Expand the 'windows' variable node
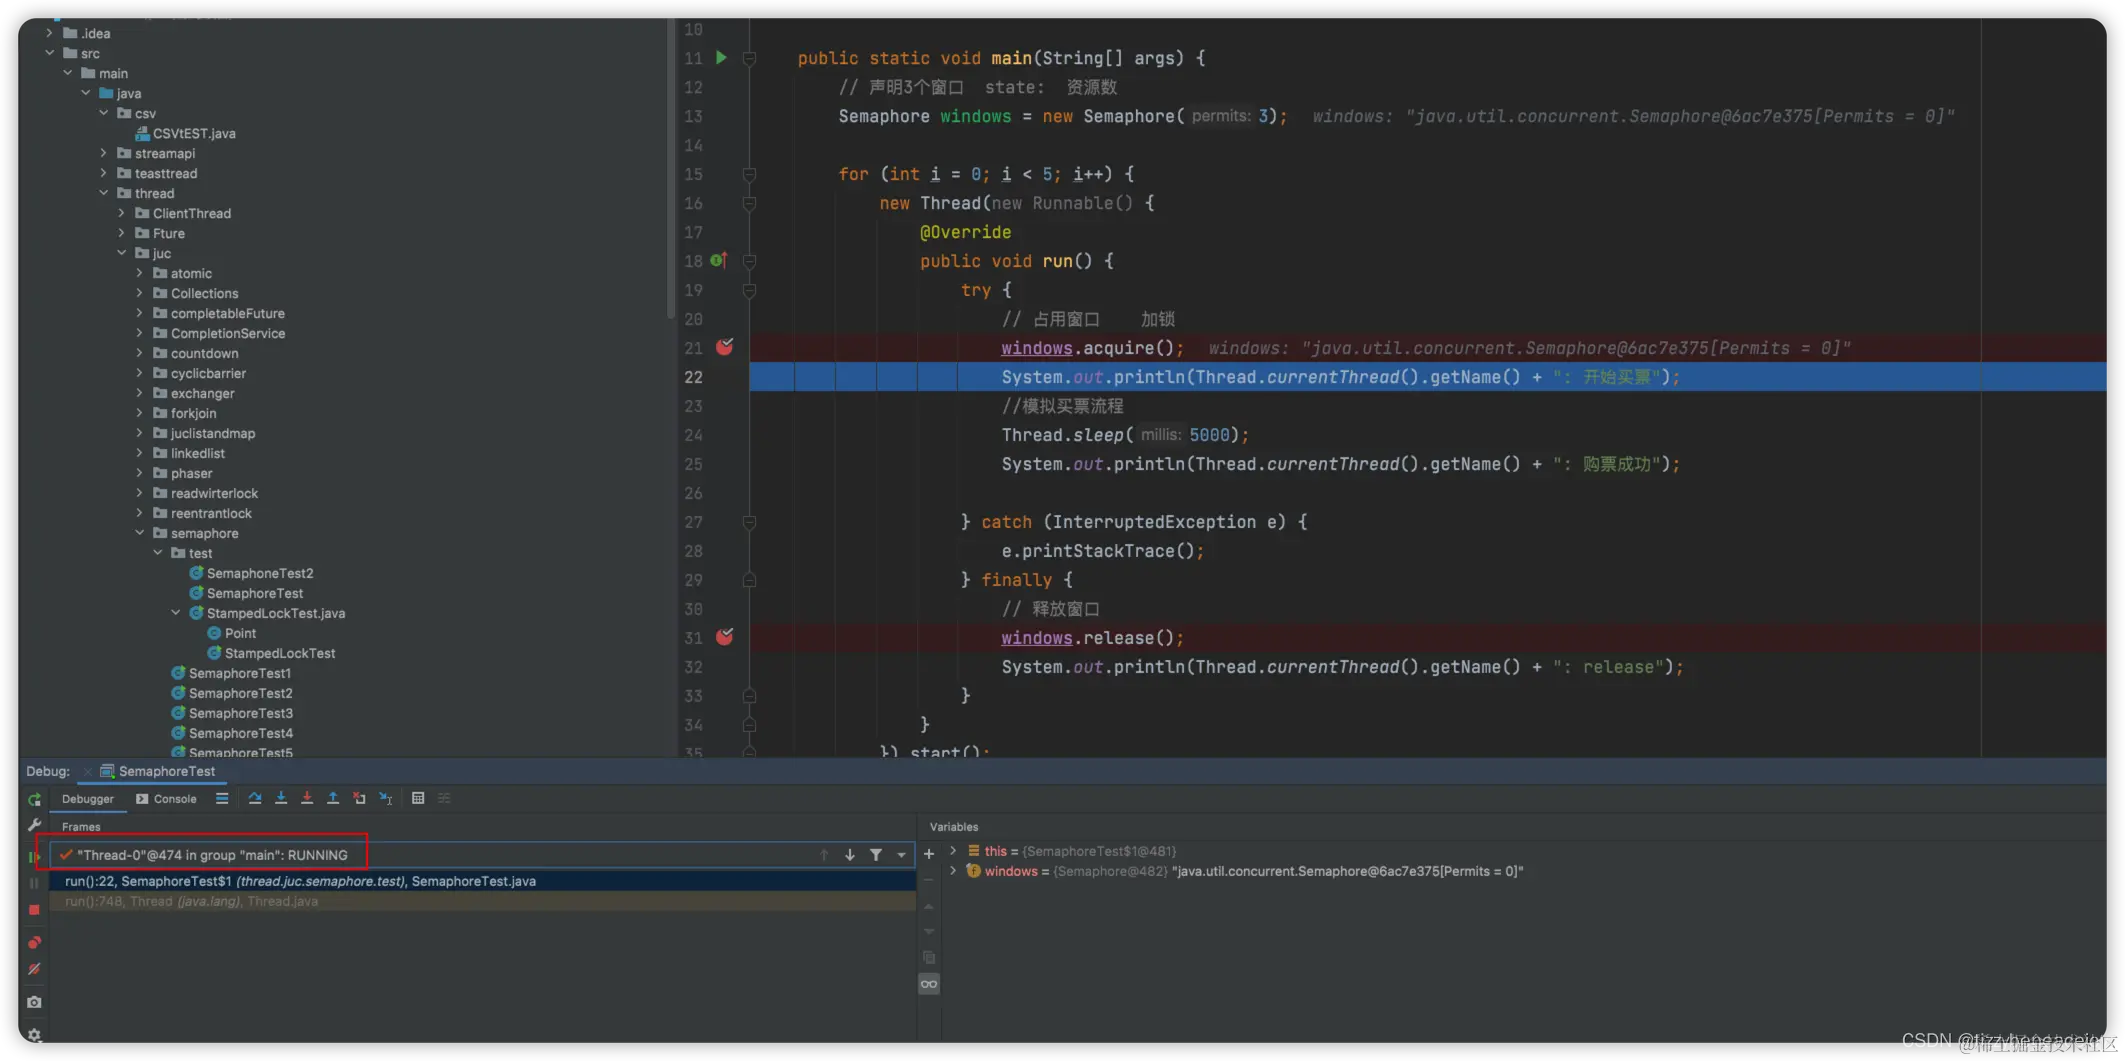This screenshot has width=2125, height=1061. coord(953,871)
